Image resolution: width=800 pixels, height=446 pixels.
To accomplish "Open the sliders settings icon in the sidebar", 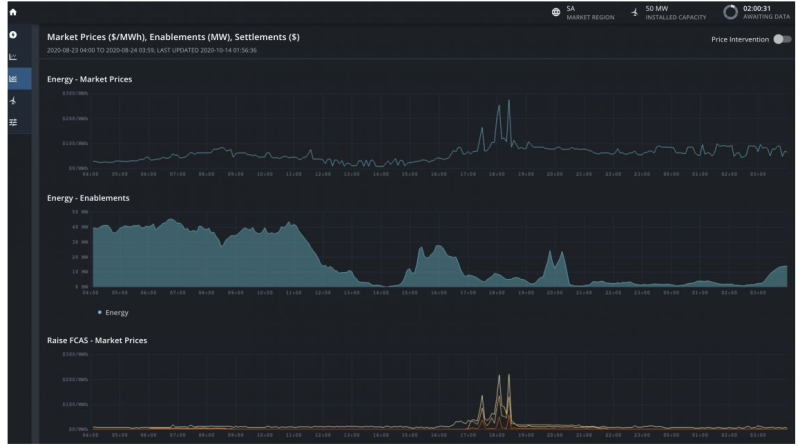I will 15,123.
